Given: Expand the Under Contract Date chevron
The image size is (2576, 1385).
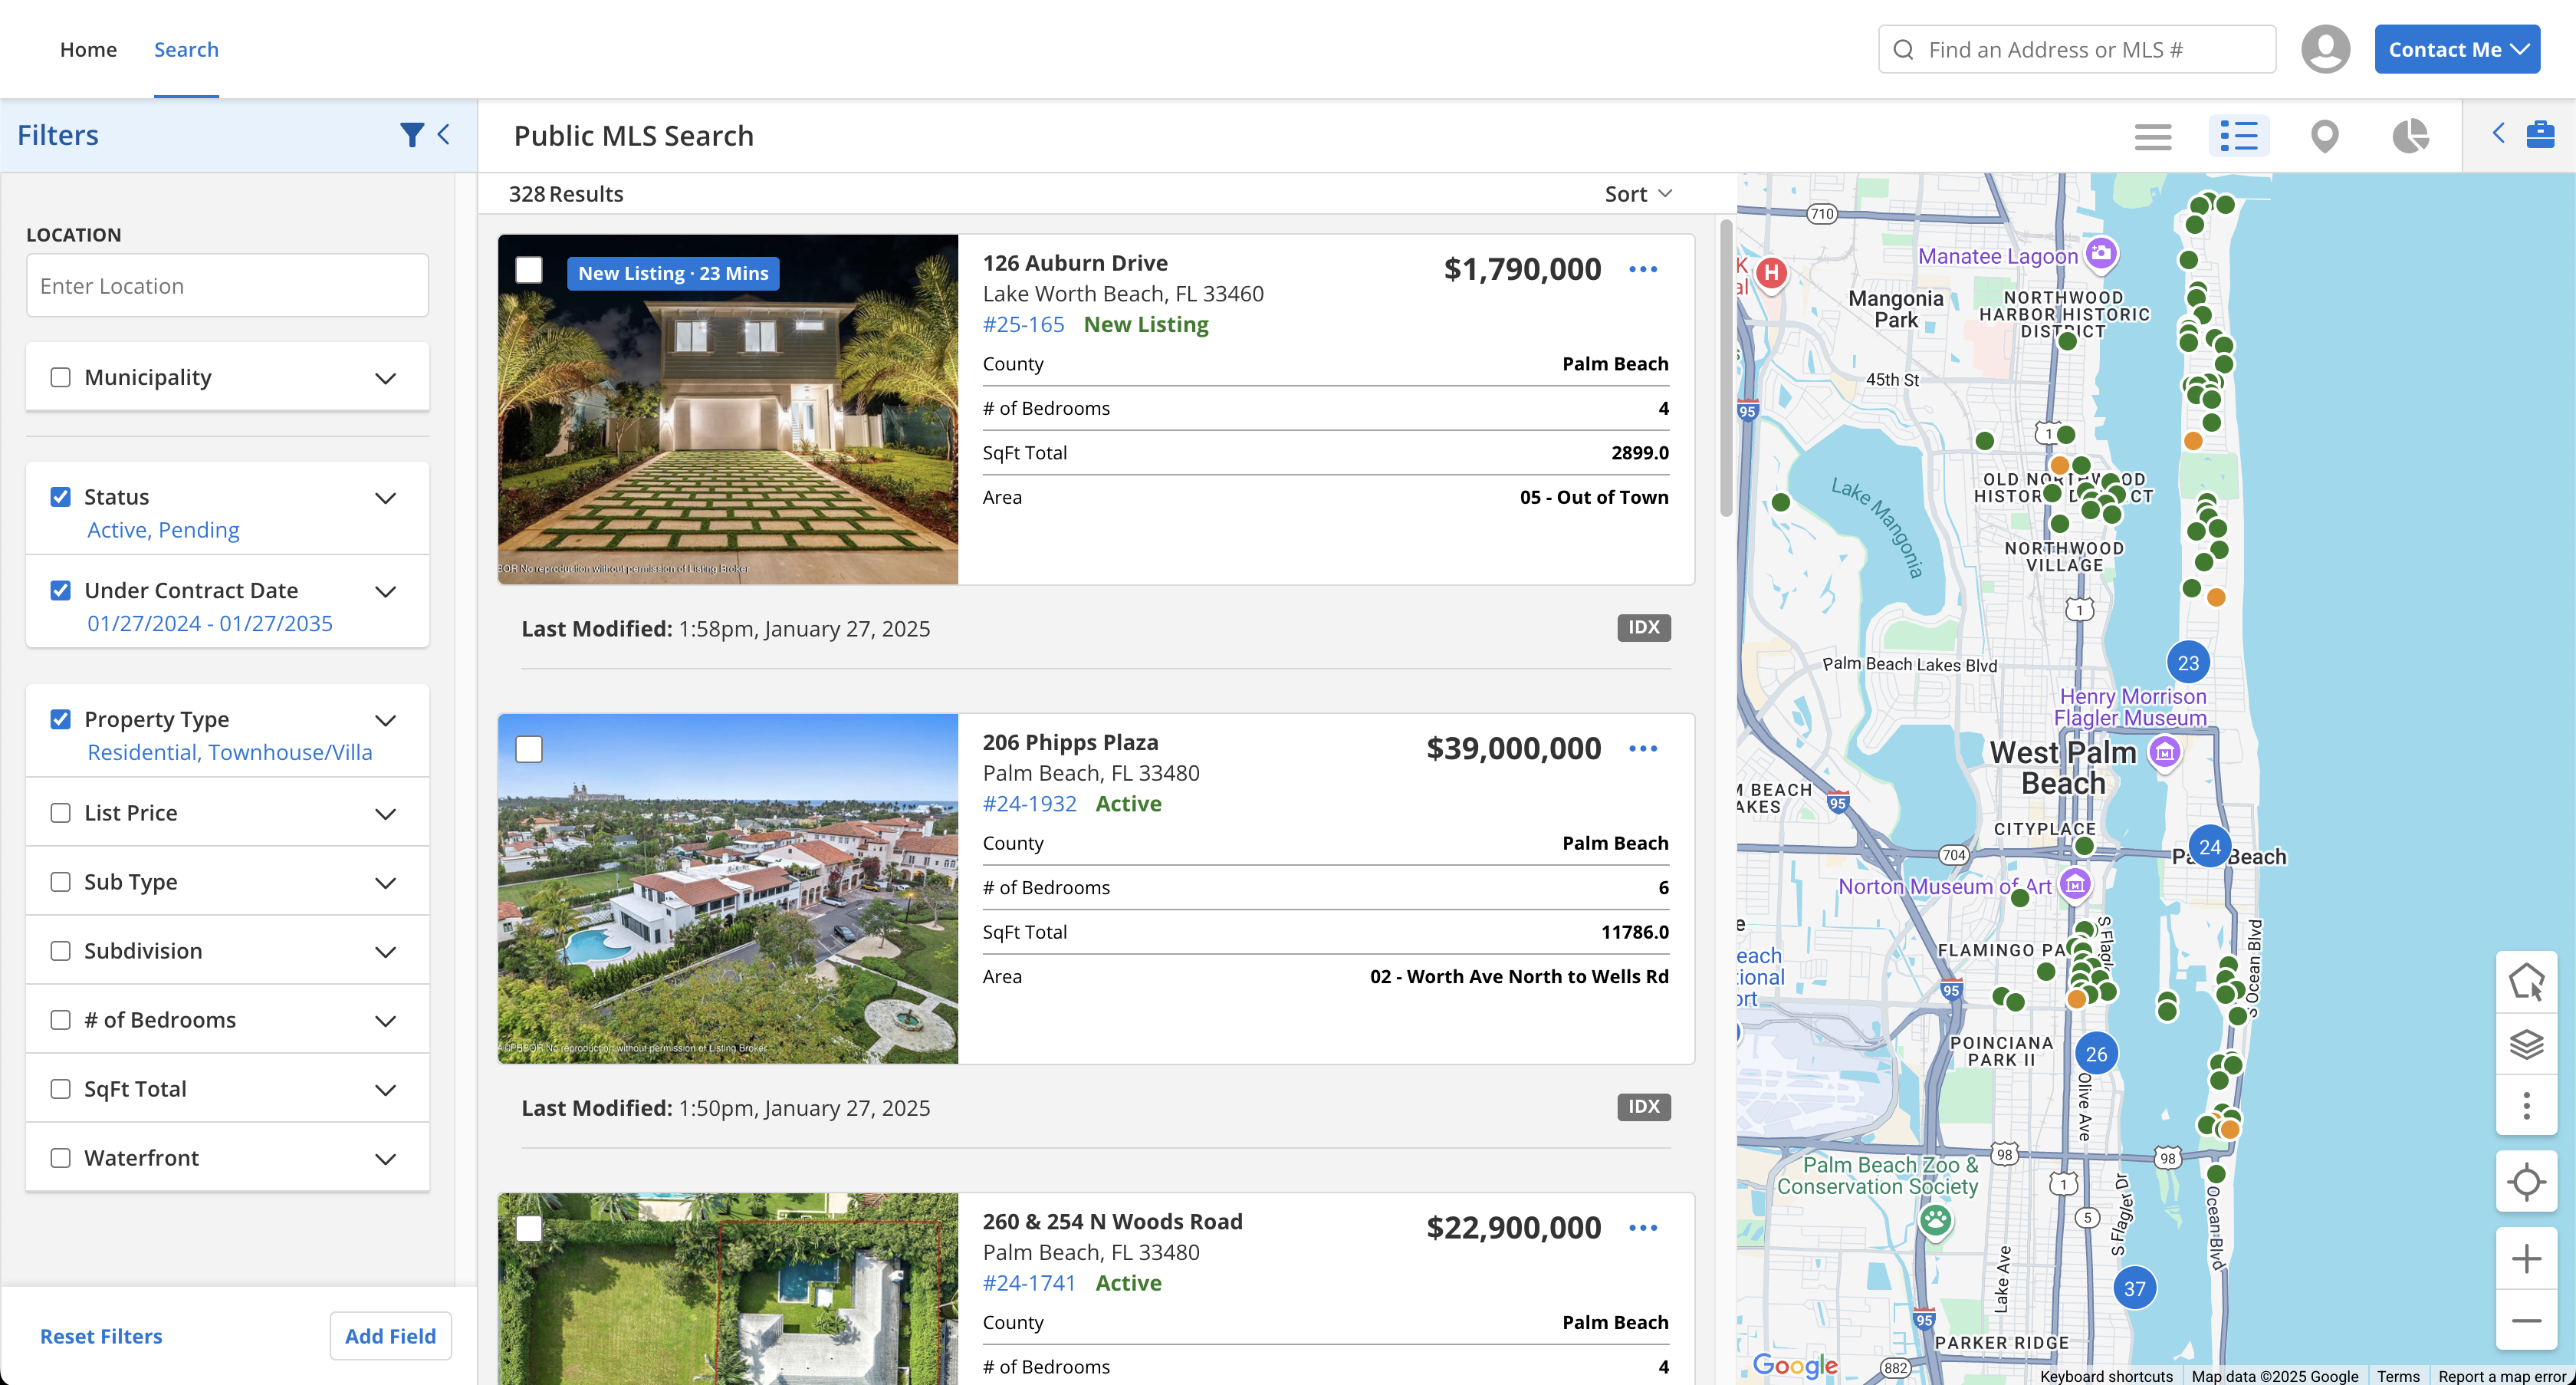Looking at the screenshot, I should click(x=385, y=591).
